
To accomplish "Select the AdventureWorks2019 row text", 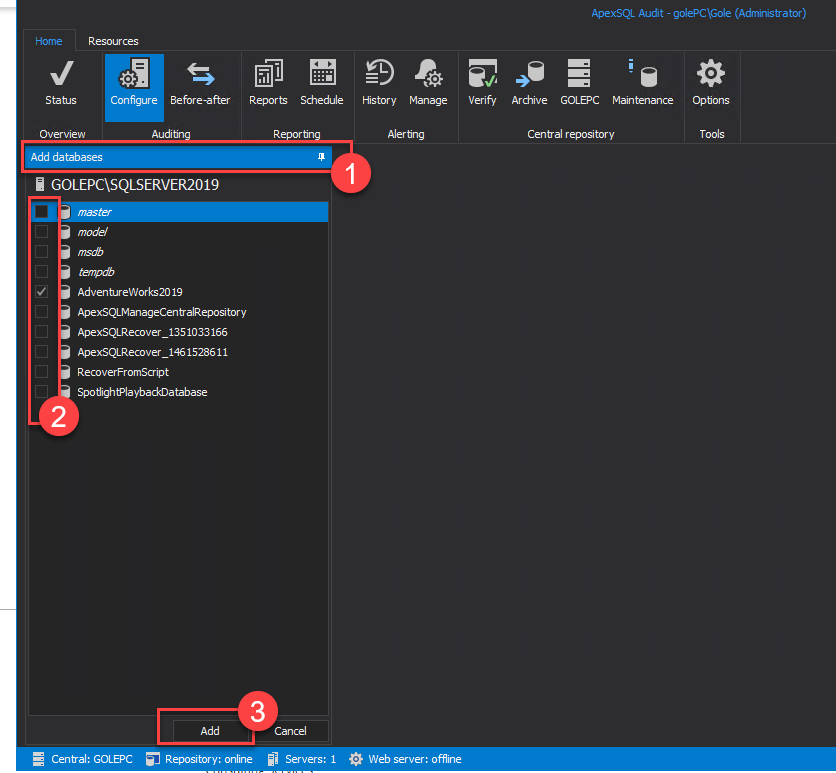I will tap(130, 292).
